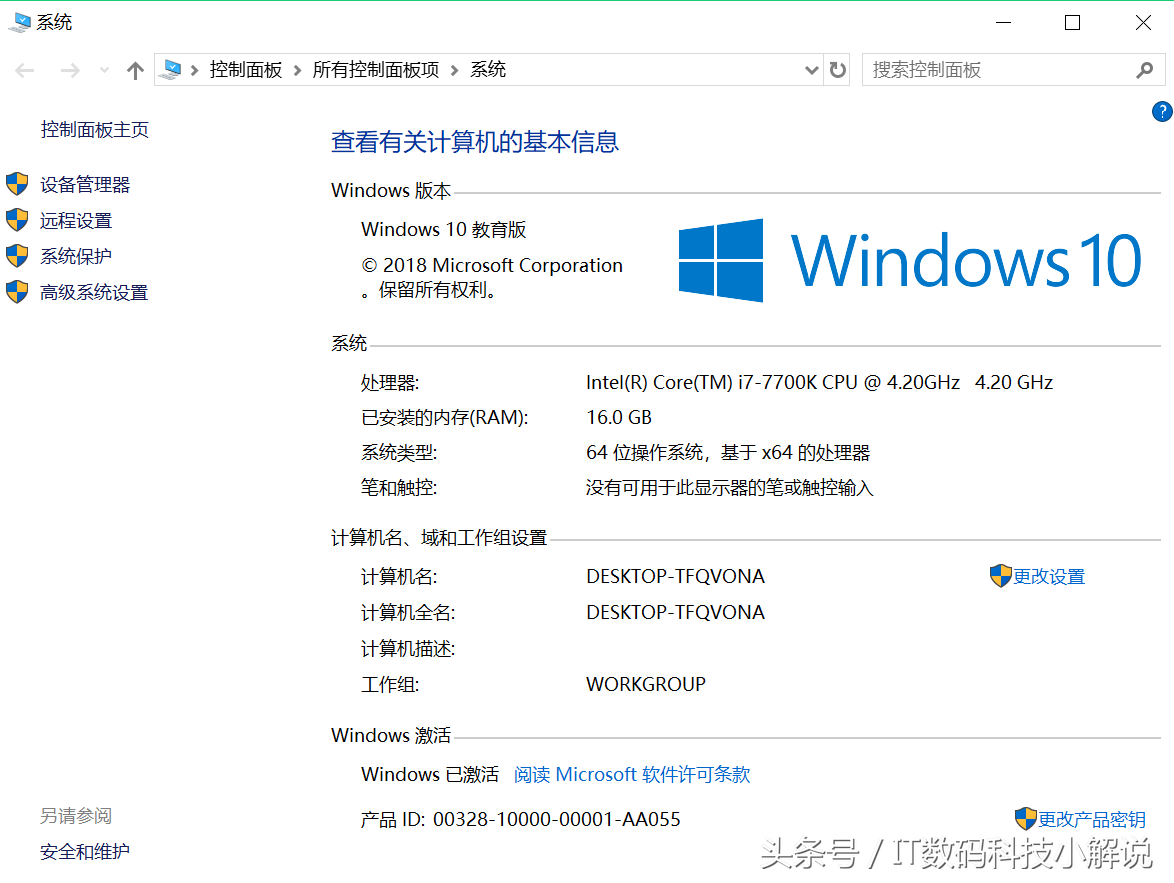The width and height of the screenshot is (1174, 883).
Task: Click the Windows 10 logo image
Action: 910,261
